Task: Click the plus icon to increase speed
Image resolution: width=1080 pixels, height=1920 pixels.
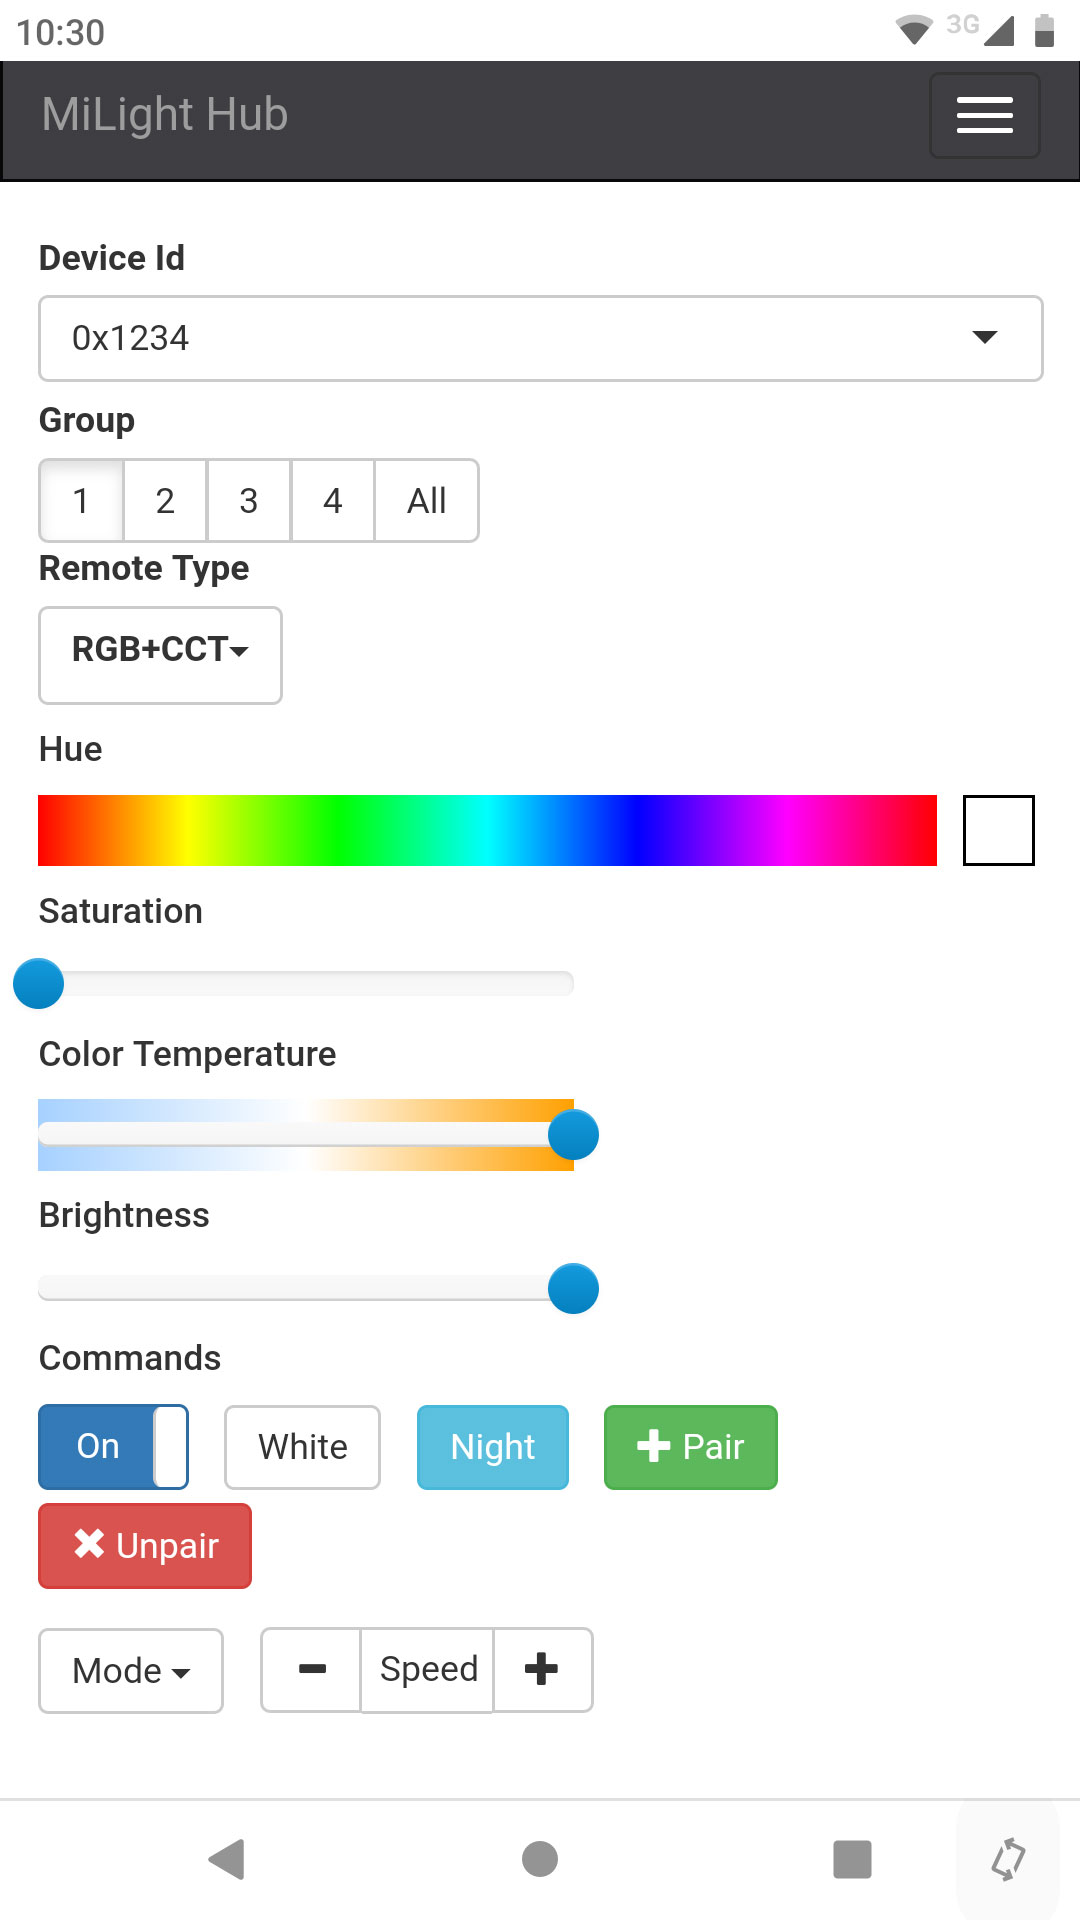Action: pos(542,1669)
